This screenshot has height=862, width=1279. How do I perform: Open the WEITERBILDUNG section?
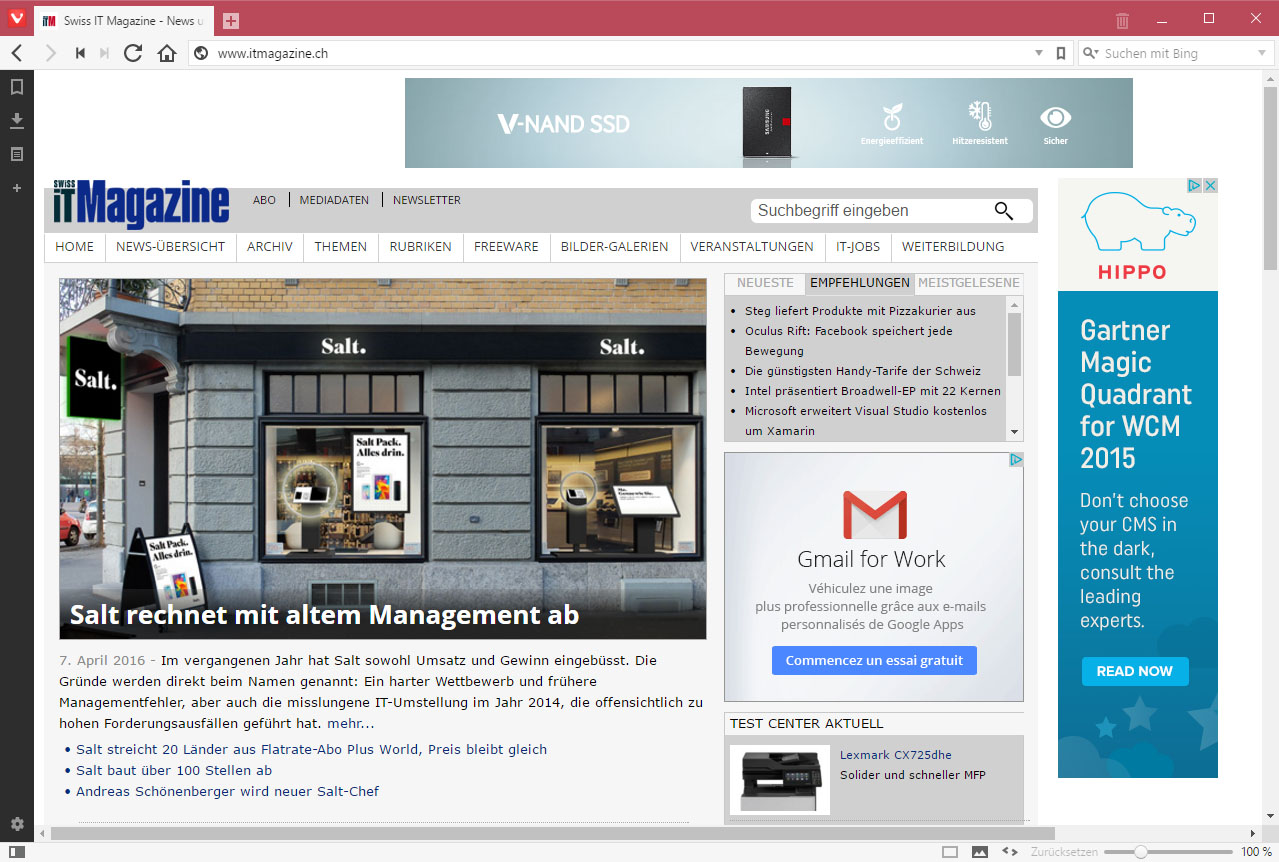tap(953, 247)
